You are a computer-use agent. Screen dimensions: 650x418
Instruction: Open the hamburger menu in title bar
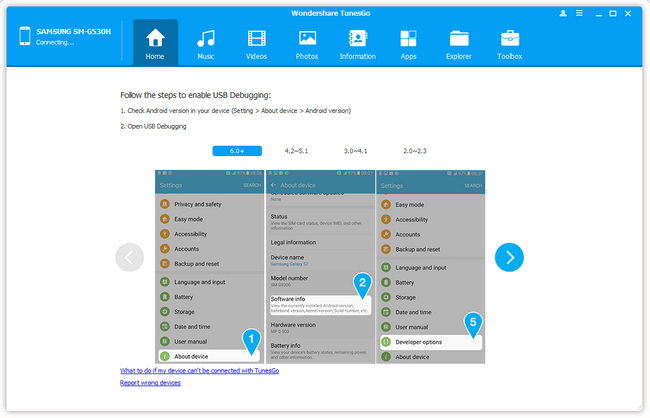point(579,13)
